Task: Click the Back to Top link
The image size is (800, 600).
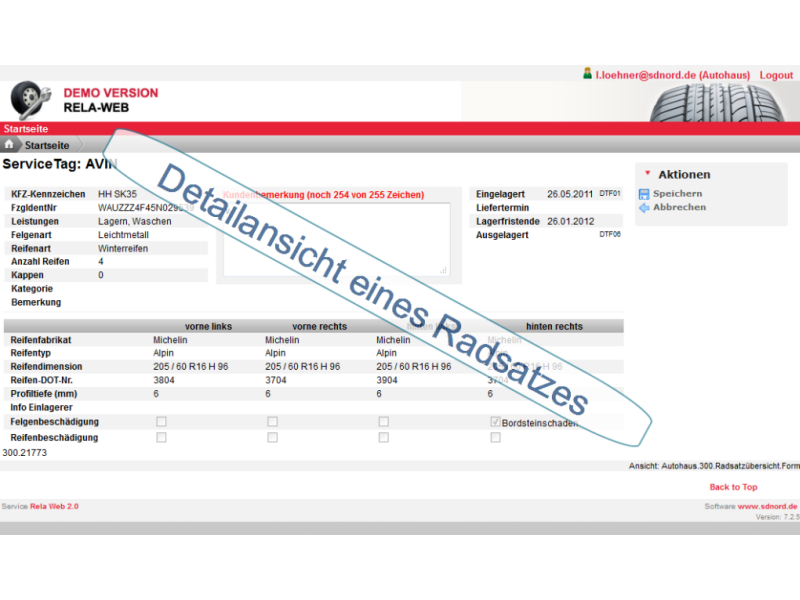Action: (733, 487)
